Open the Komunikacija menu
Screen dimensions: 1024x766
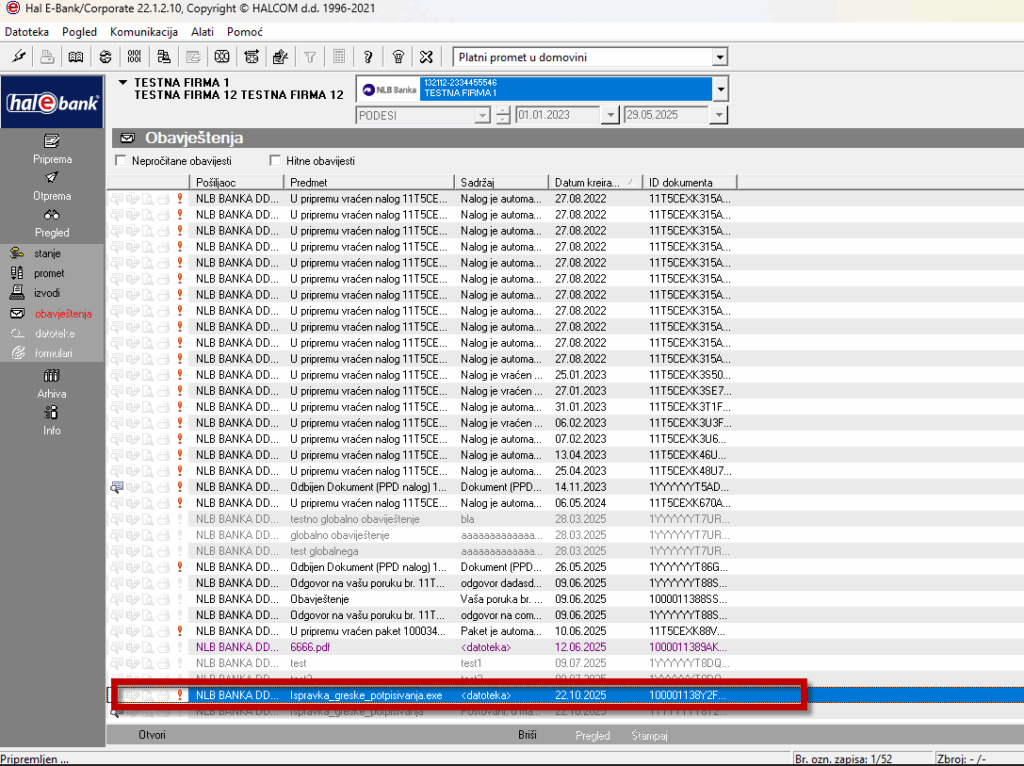pyautogui.click(x=144, y=32)
